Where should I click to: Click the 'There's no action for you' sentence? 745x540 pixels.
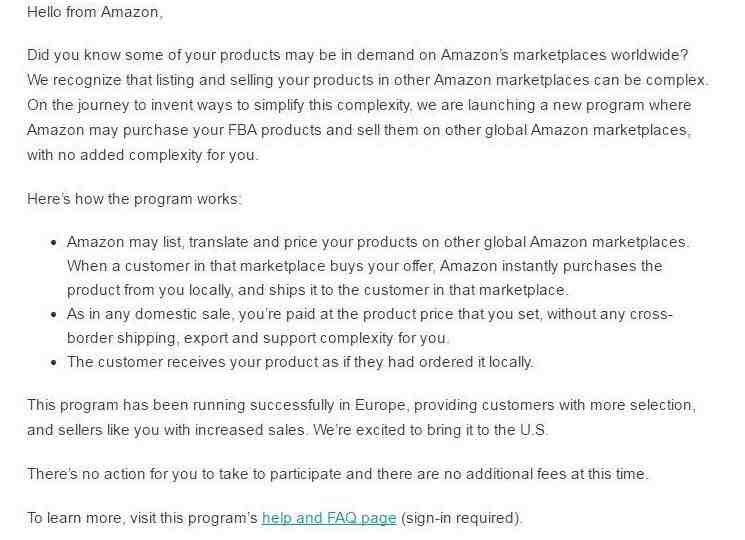[x=337, y=474]
